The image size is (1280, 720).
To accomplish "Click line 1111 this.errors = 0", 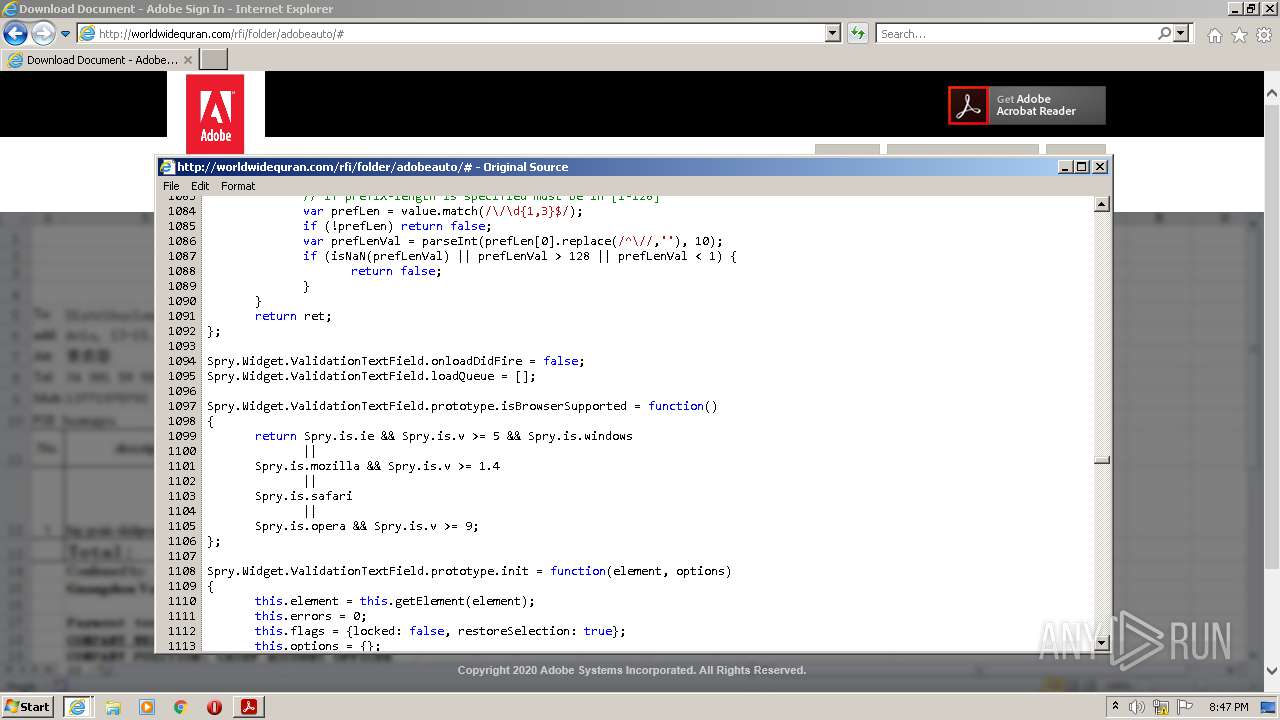I will [x=310, y=616].
